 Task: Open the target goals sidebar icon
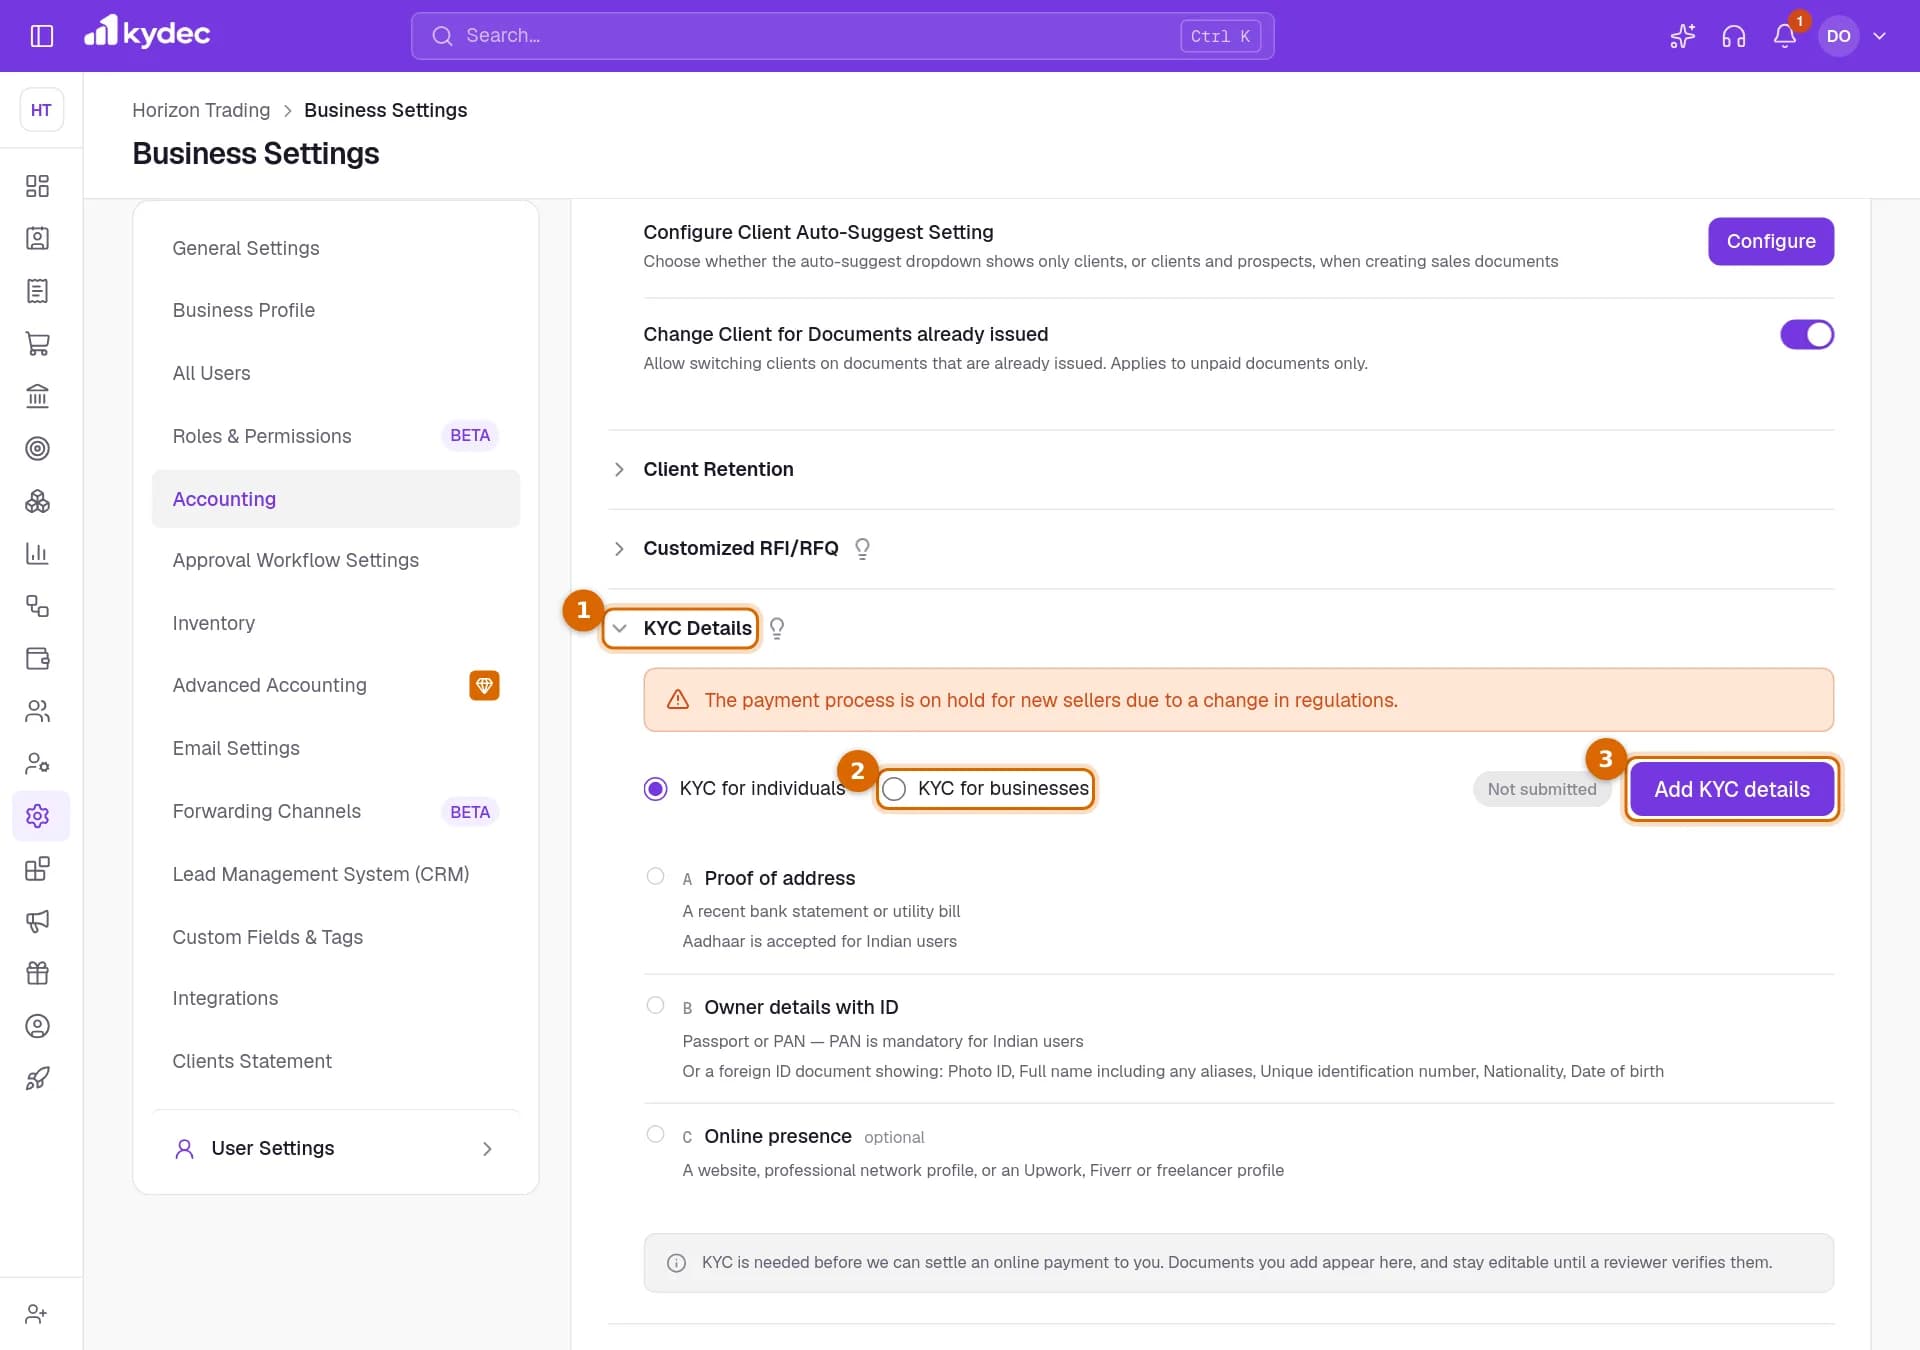pos(37,448)
